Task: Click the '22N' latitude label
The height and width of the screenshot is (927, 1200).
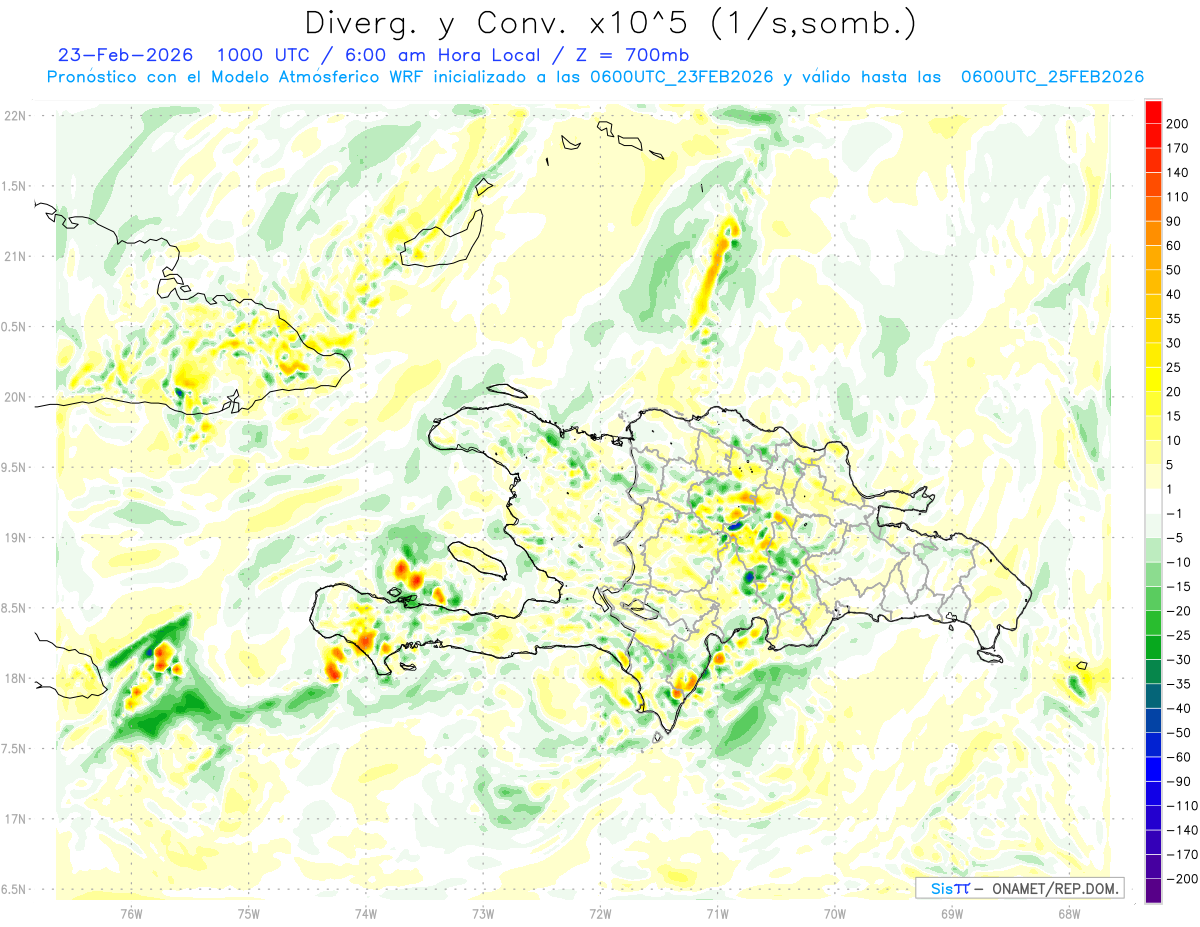Action: [x=15, y=116]
